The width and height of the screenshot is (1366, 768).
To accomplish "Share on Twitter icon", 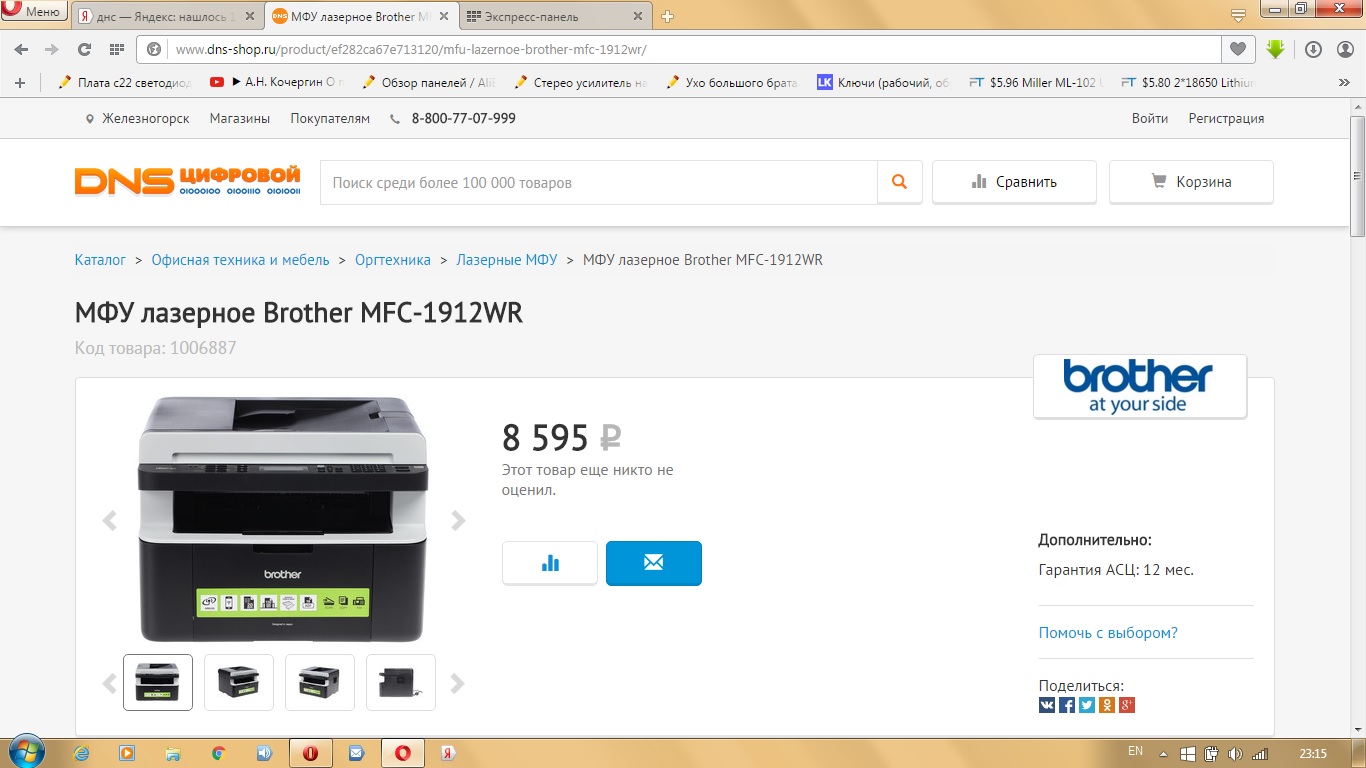I will pyautogui.click(x=1087, y=705).
